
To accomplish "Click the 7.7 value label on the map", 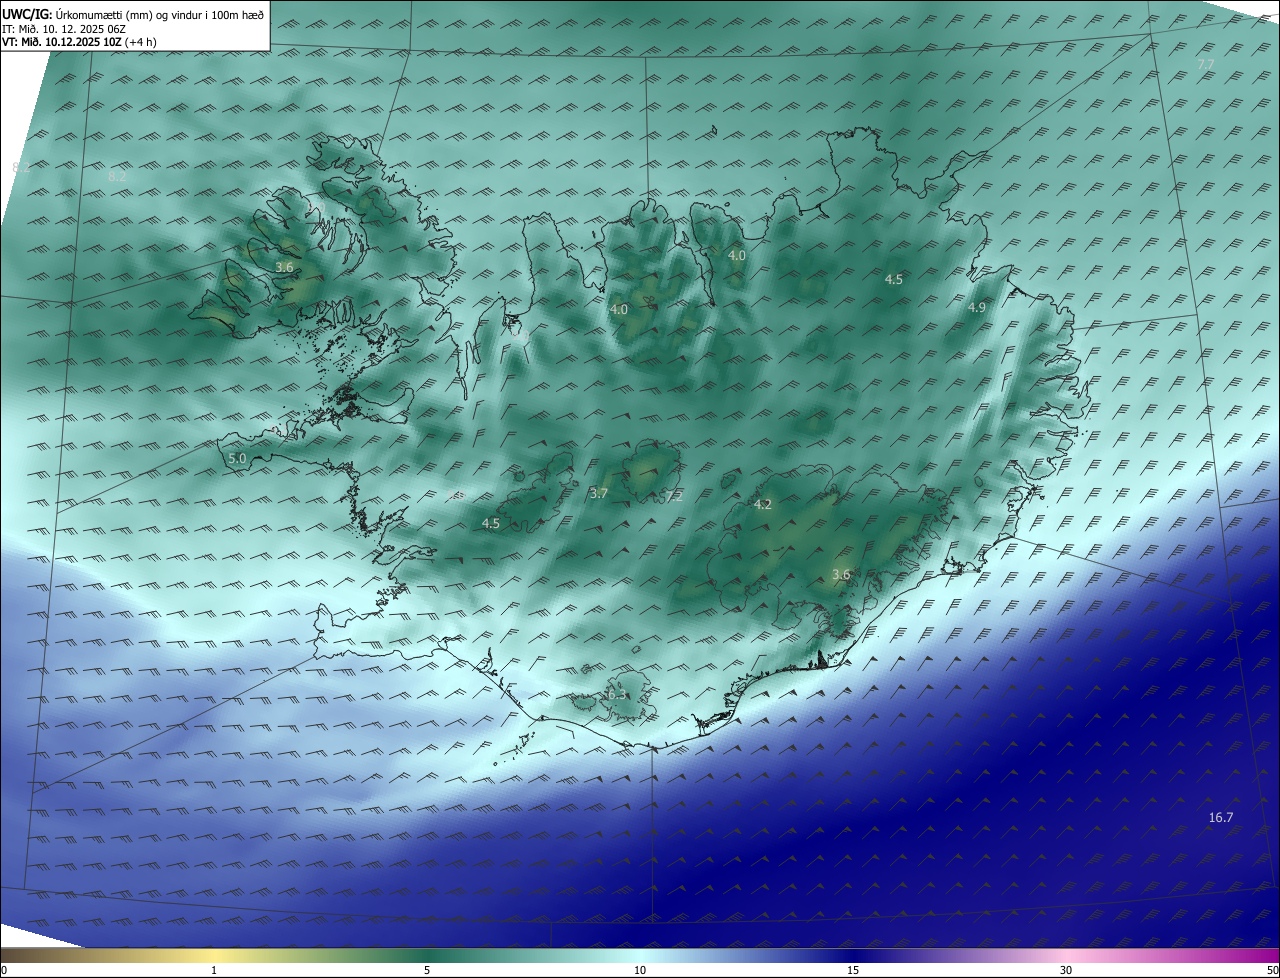I will pyautogui.click(x=1205, y=64).
